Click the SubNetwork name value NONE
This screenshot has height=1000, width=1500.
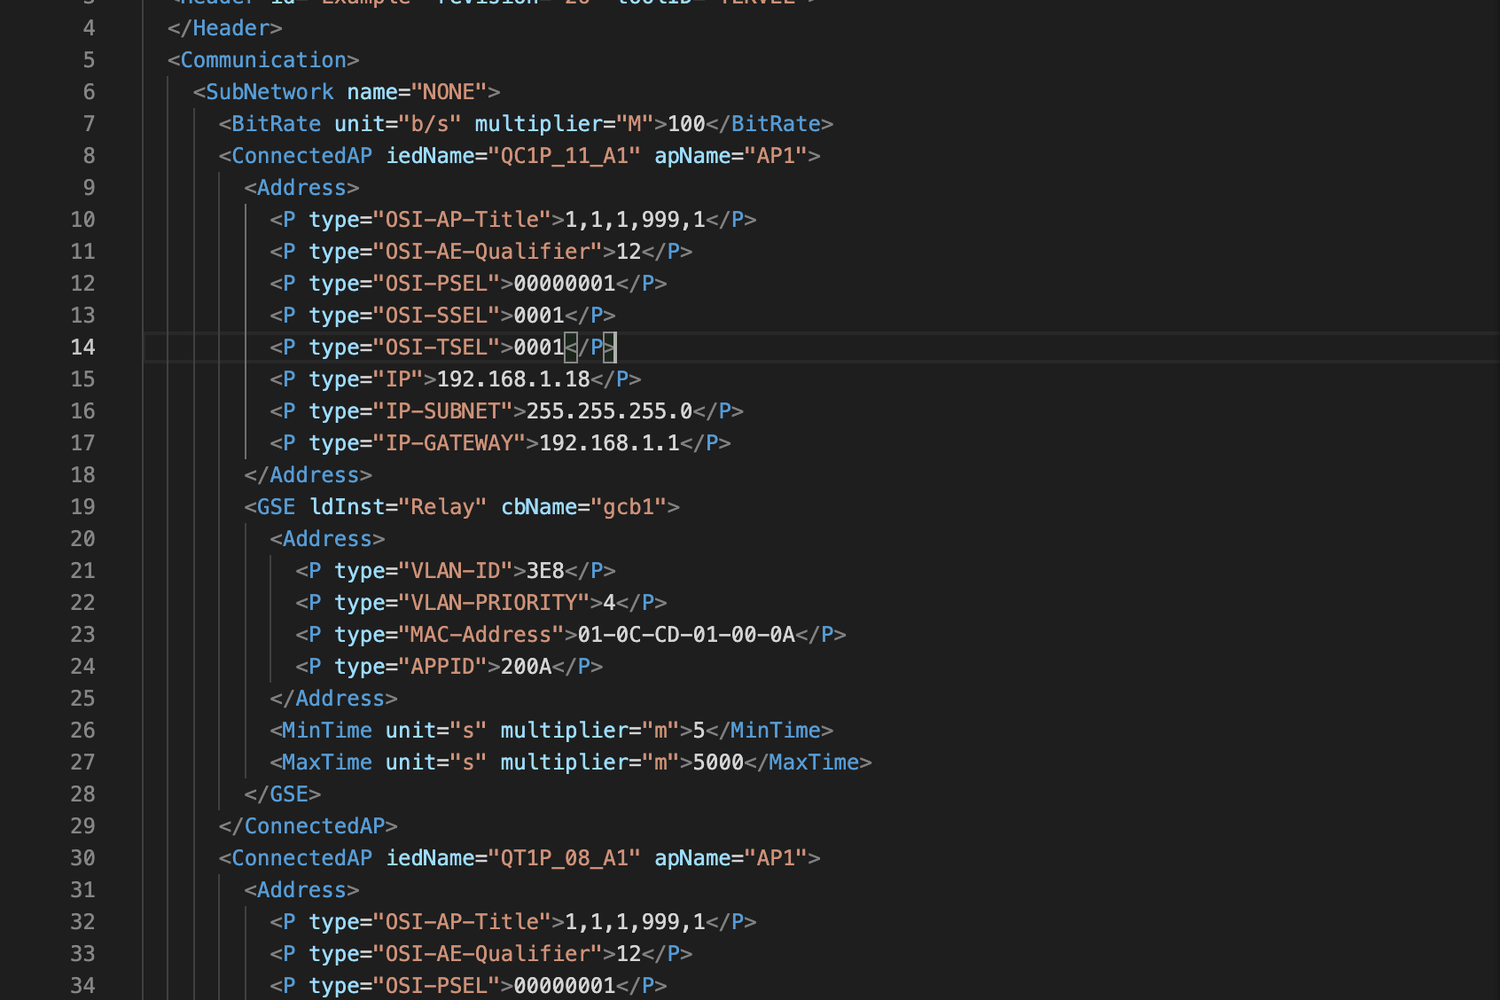coord(448,92)
